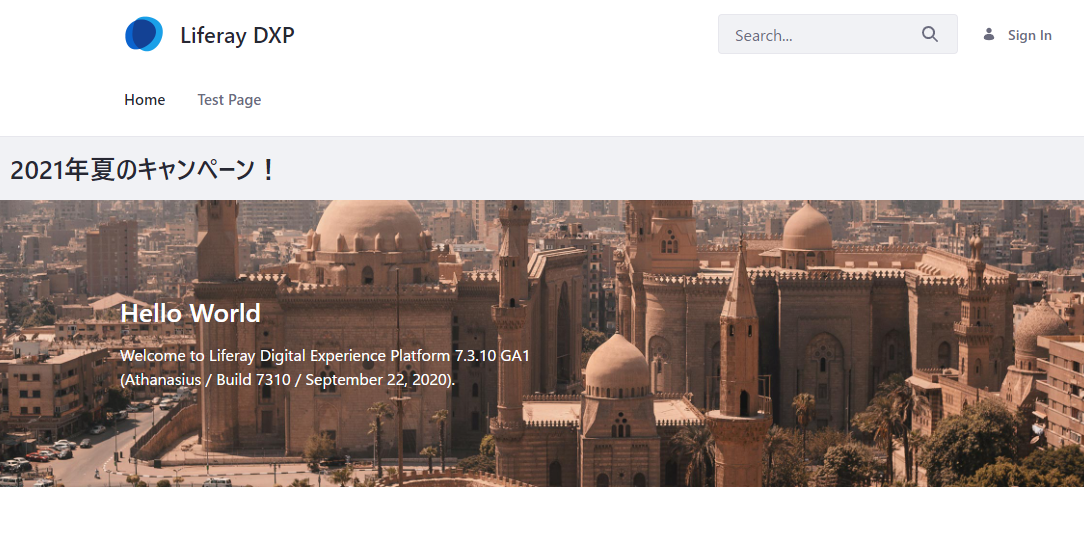Click the Liferay blue circular logo
This screenshot has width=1084, height=533.
coord(143,35)
